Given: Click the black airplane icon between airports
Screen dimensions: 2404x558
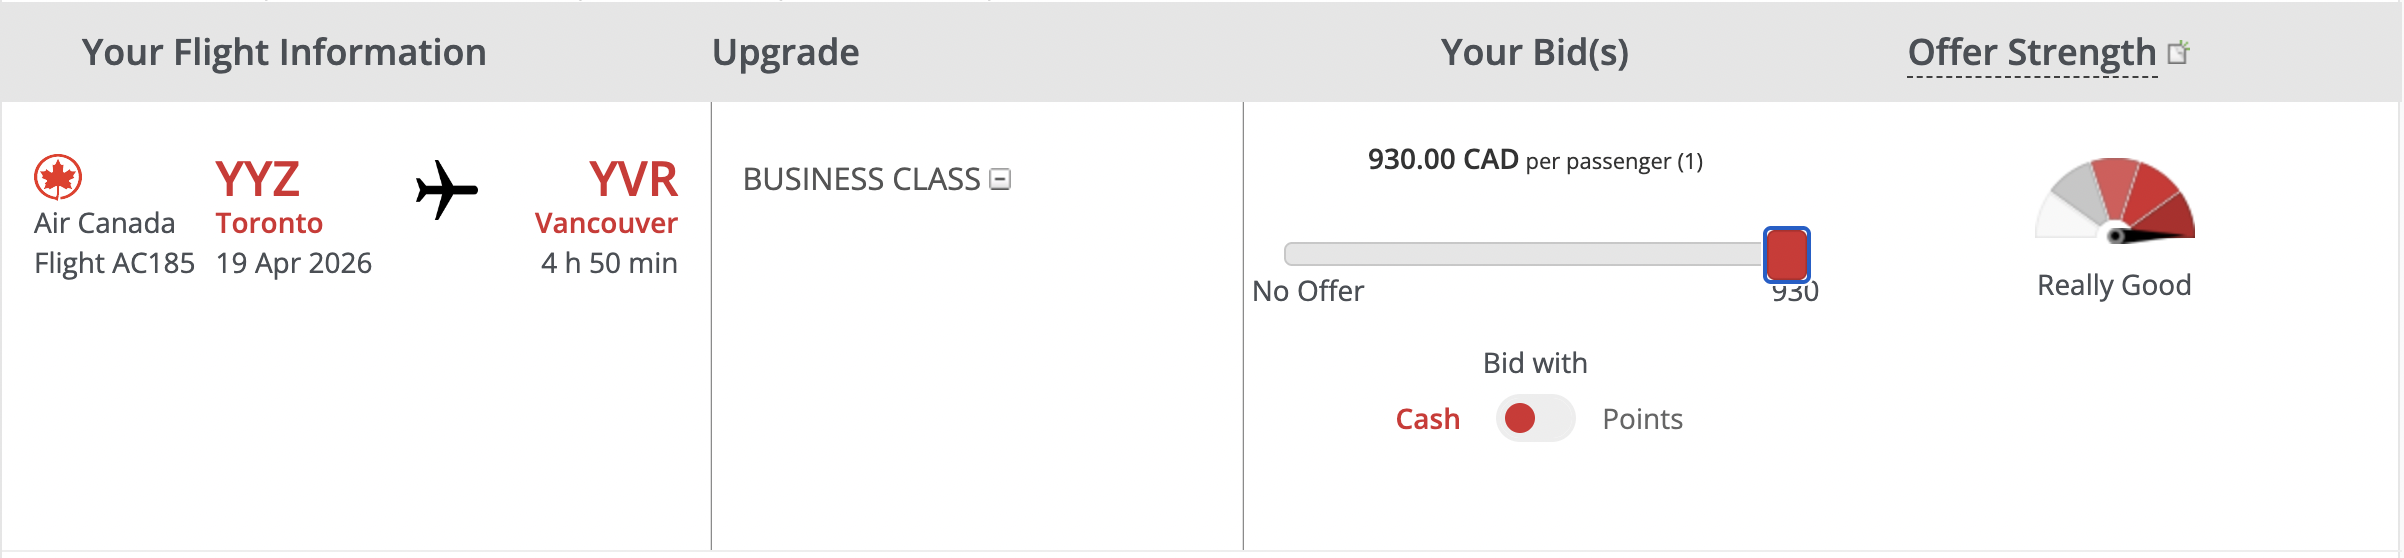Looking at the screenshot, I should click(x=446, y=189).
